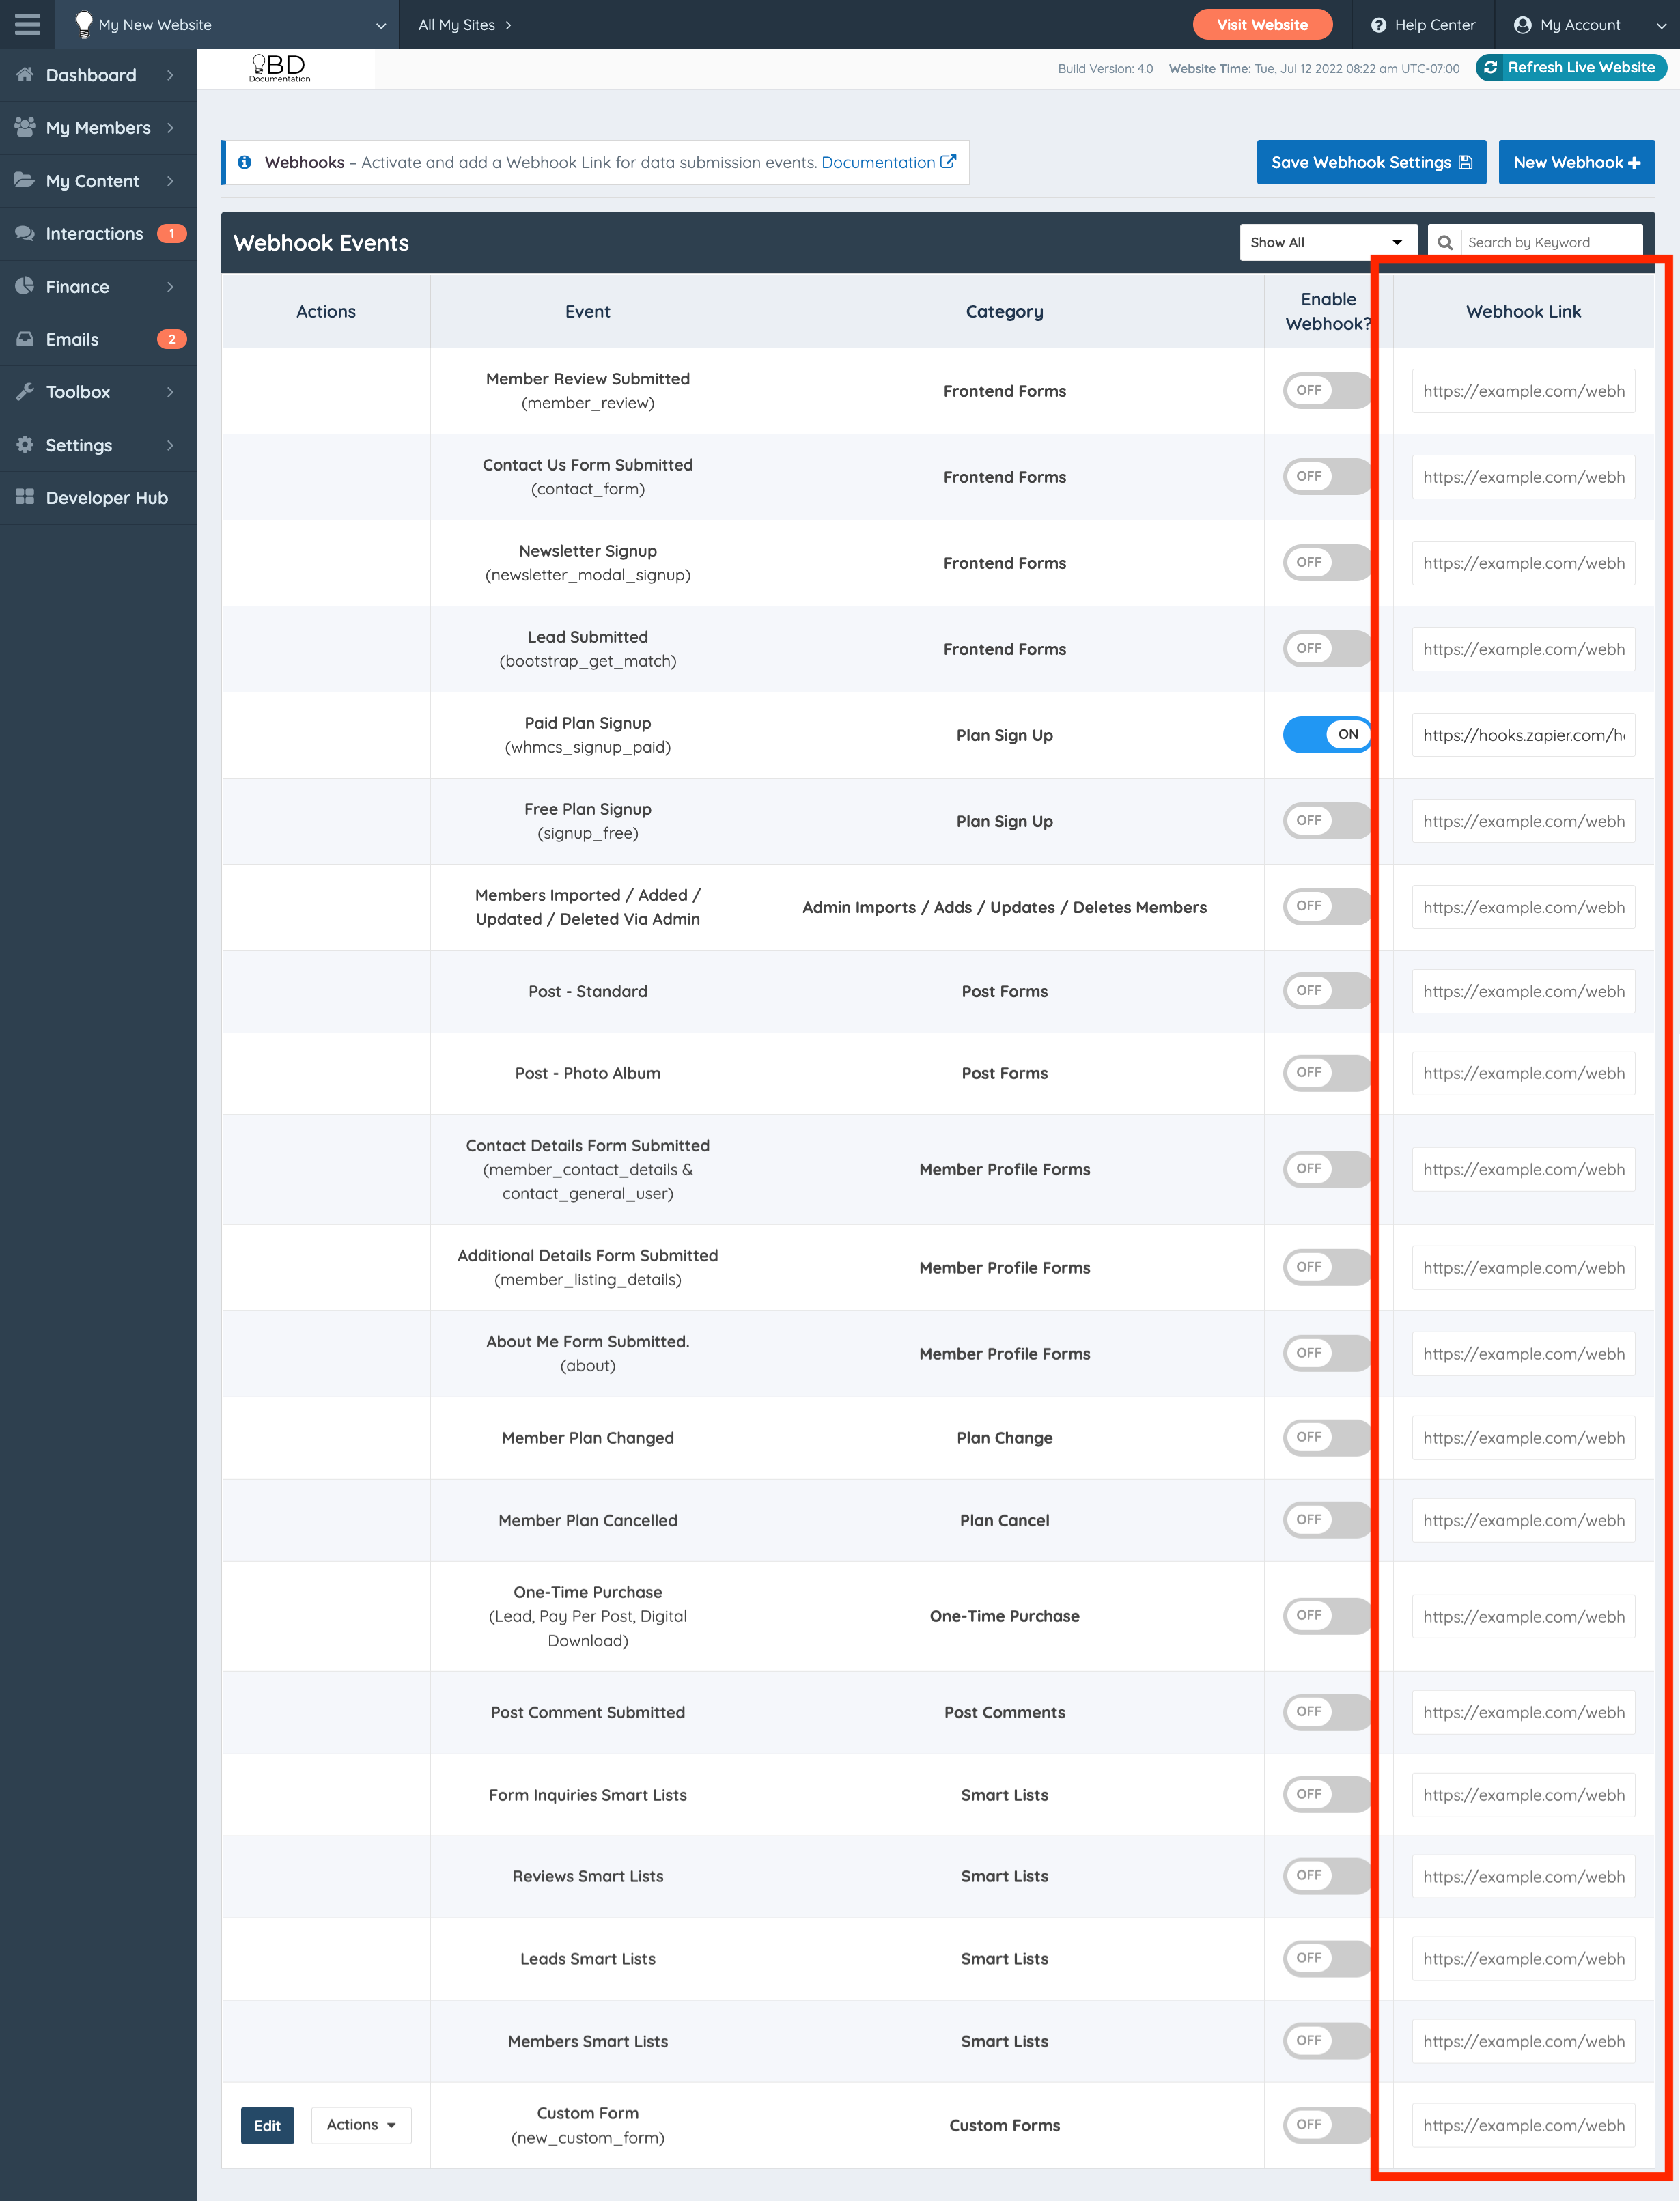
Task: Disable the Paid Plan Signup webhook
Action: [x=1326, y=734]
